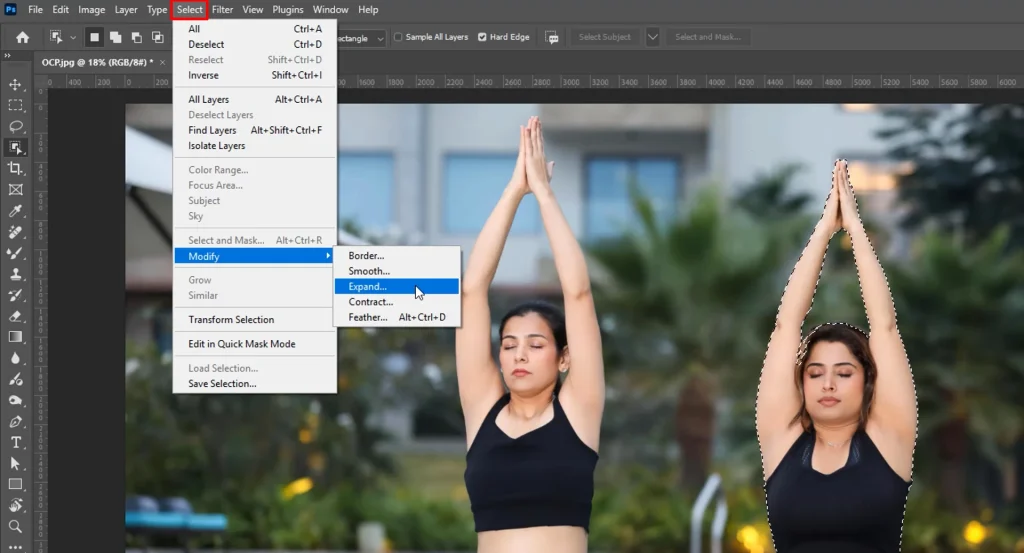This screenshot has height=553, width=1024.
Task: Select the Object Selection tool in toolbar
Action: [15, 148]
